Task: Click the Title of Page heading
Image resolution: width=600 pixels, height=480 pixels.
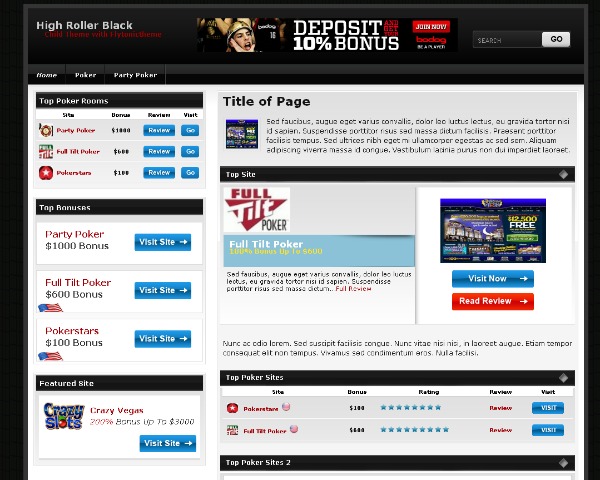Action: [x=267, y=101]
